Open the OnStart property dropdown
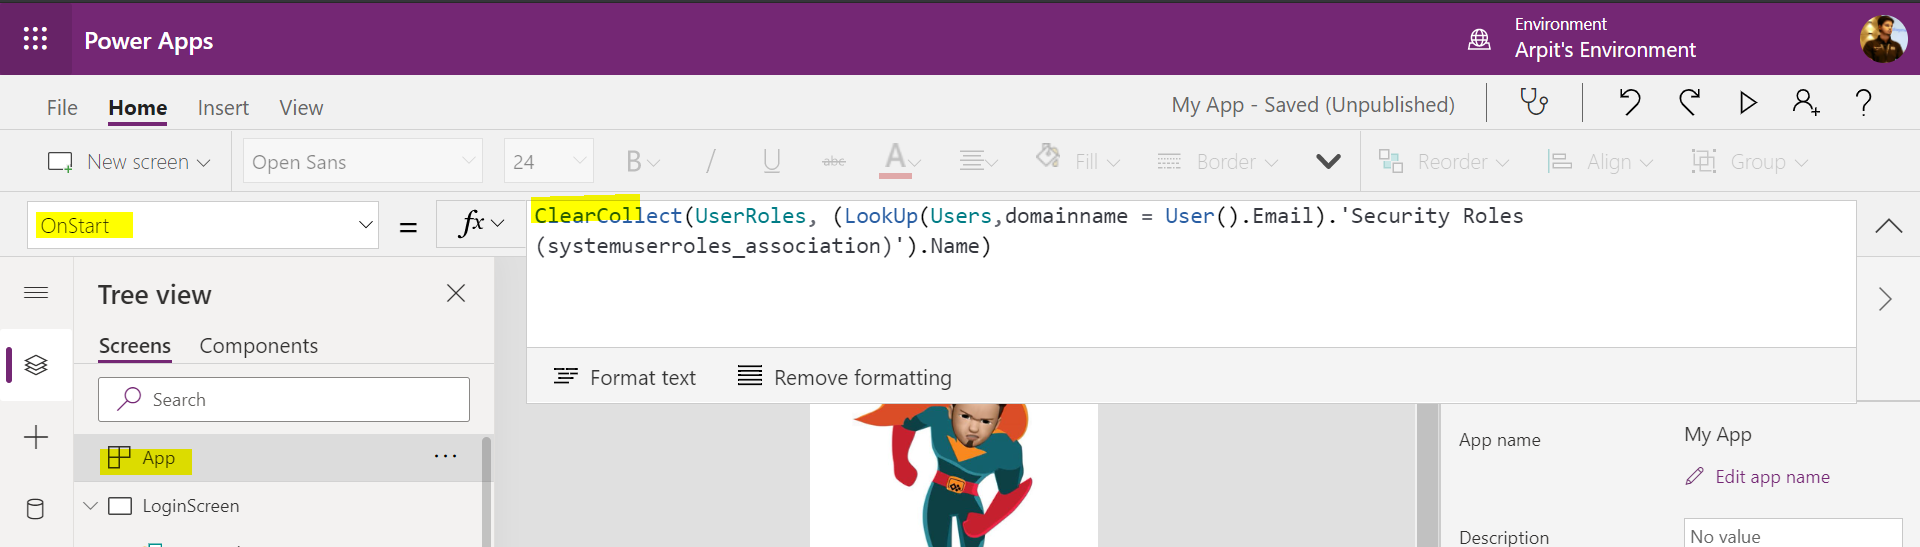 203,225
